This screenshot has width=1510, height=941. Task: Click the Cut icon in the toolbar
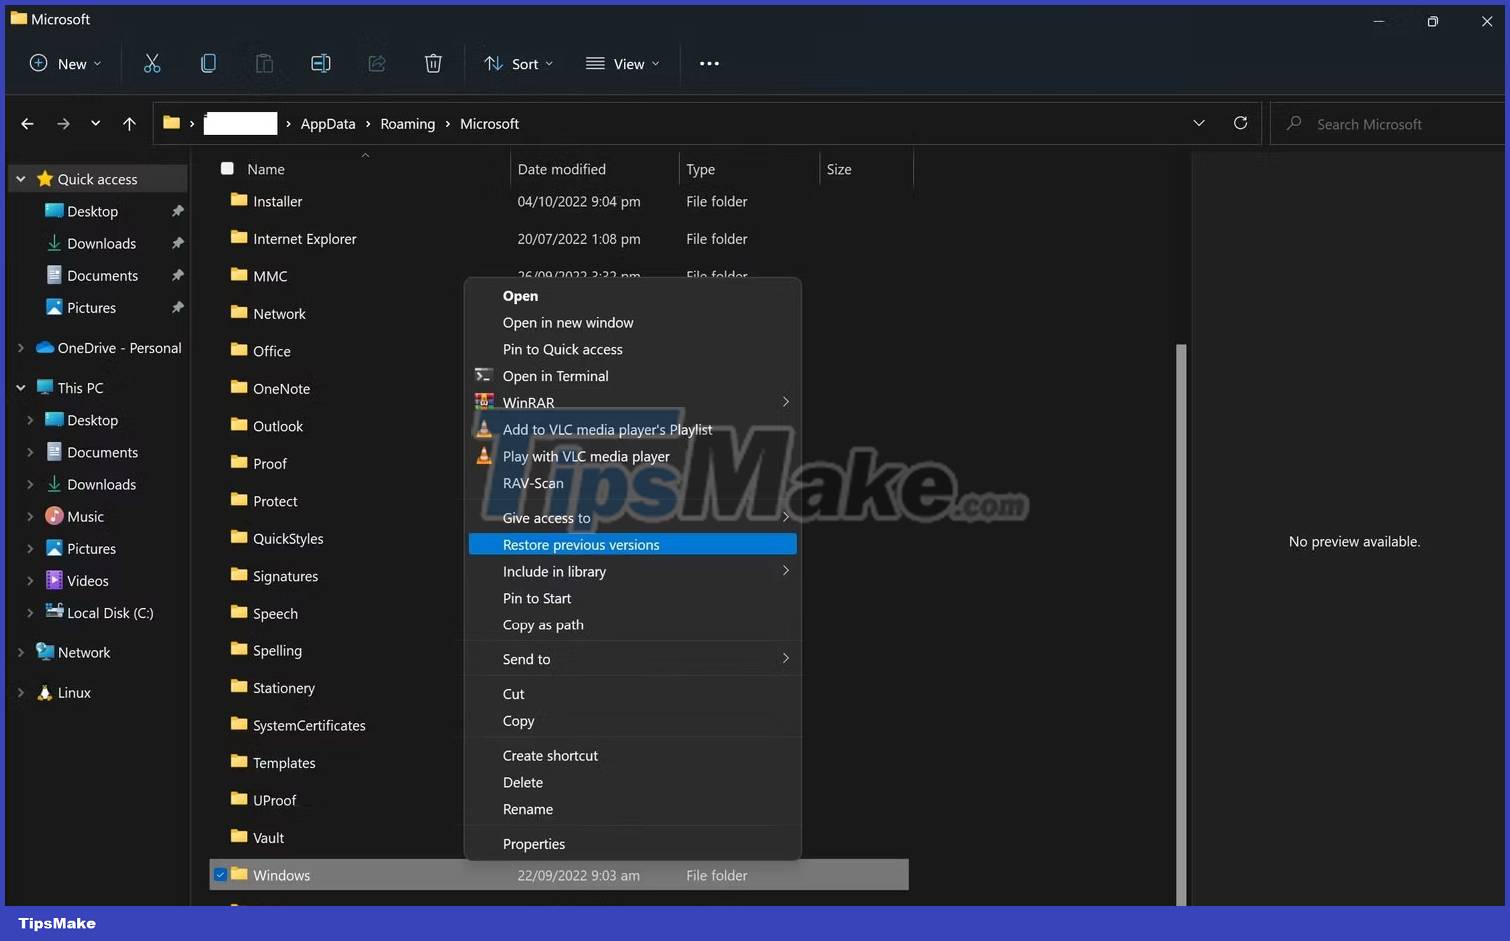pos(152,63)
